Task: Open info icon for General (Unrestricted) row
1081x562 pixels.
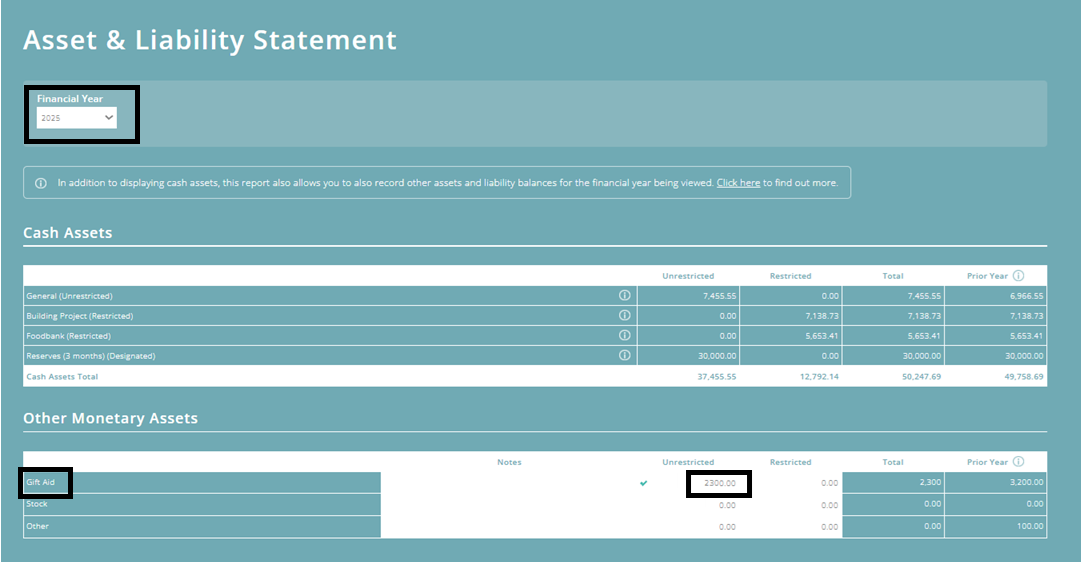Action: point(625,295)
